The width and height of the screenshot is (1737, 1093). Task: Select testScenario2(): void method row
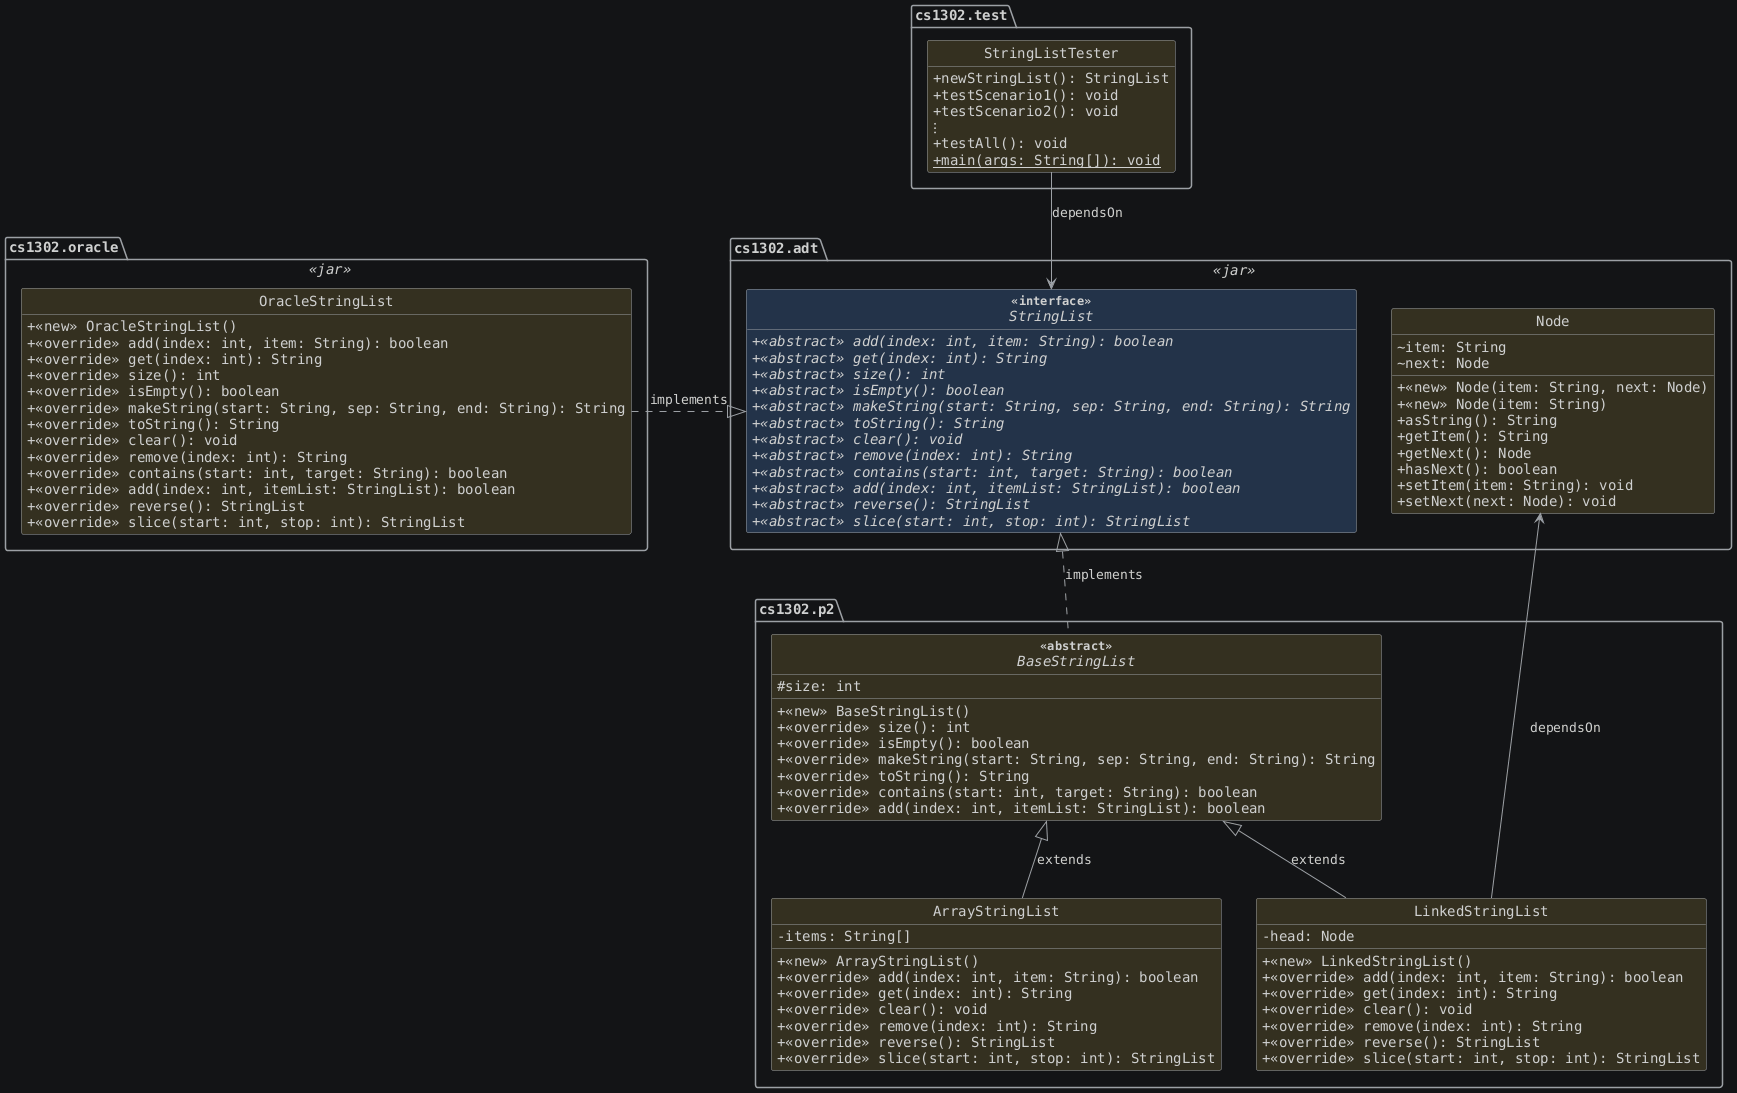coord(1025,111)
